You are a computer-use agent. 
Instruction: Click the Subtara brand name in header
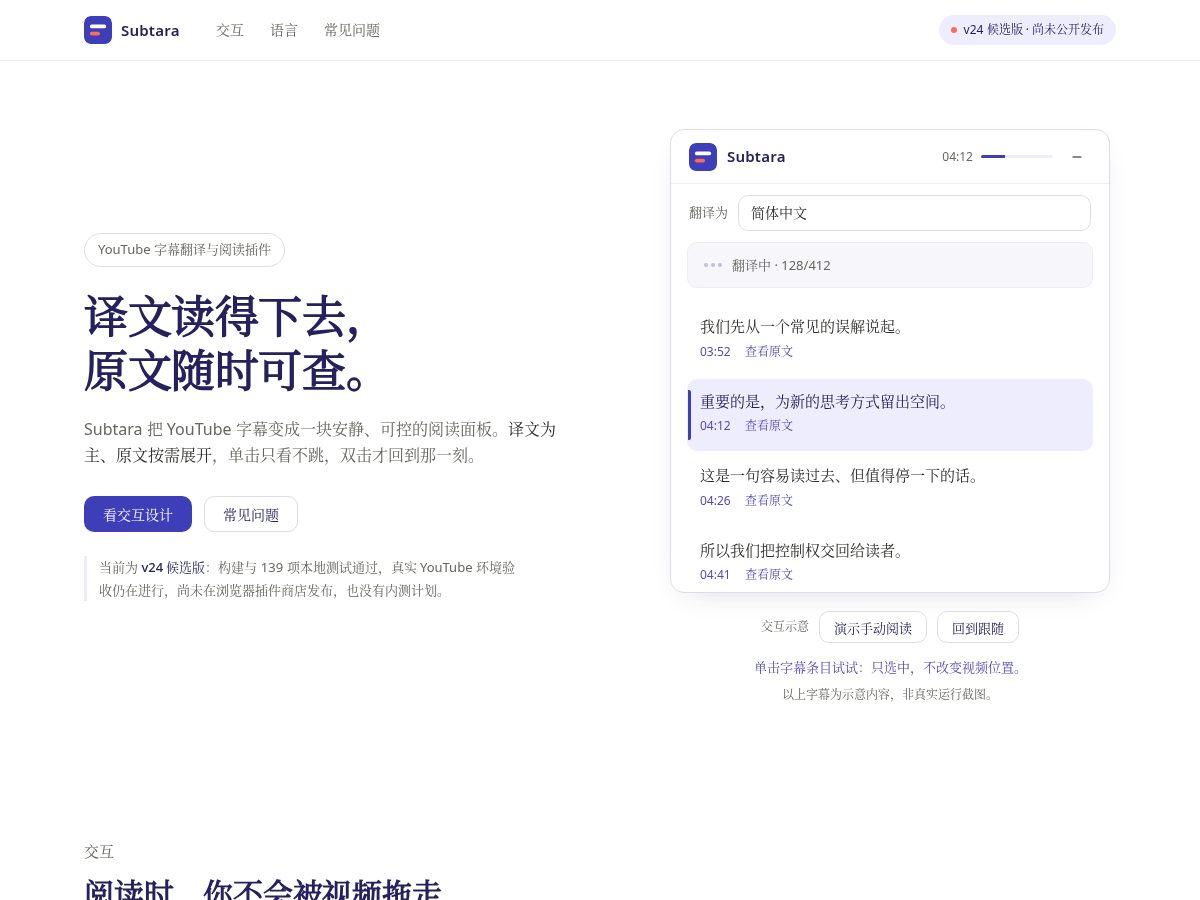(150, 30)
